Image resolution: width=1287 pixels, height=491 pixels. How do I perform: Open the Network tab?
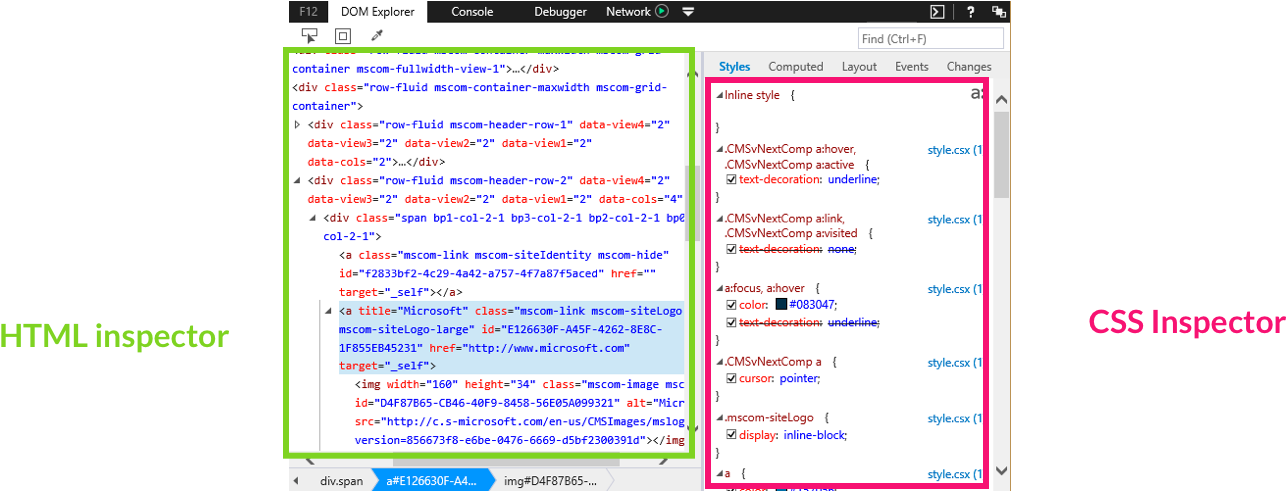click(x=628, y=12)
